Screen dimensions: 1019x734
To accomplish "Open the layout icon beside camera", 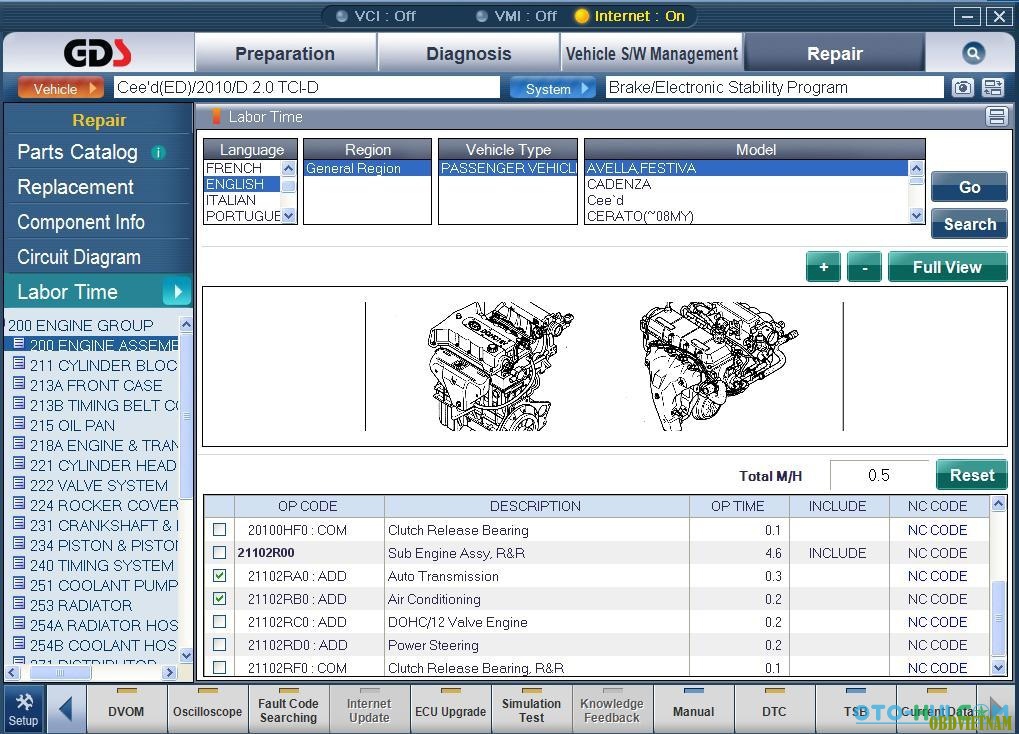I will pos(993,88).
